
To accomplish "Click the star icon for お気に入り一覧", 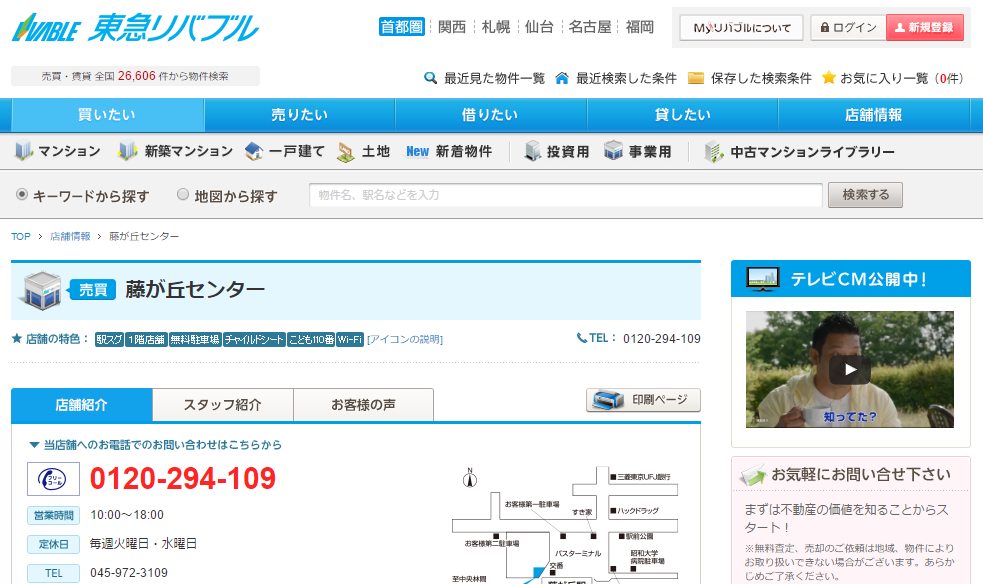I will click(x=829, y=78).
